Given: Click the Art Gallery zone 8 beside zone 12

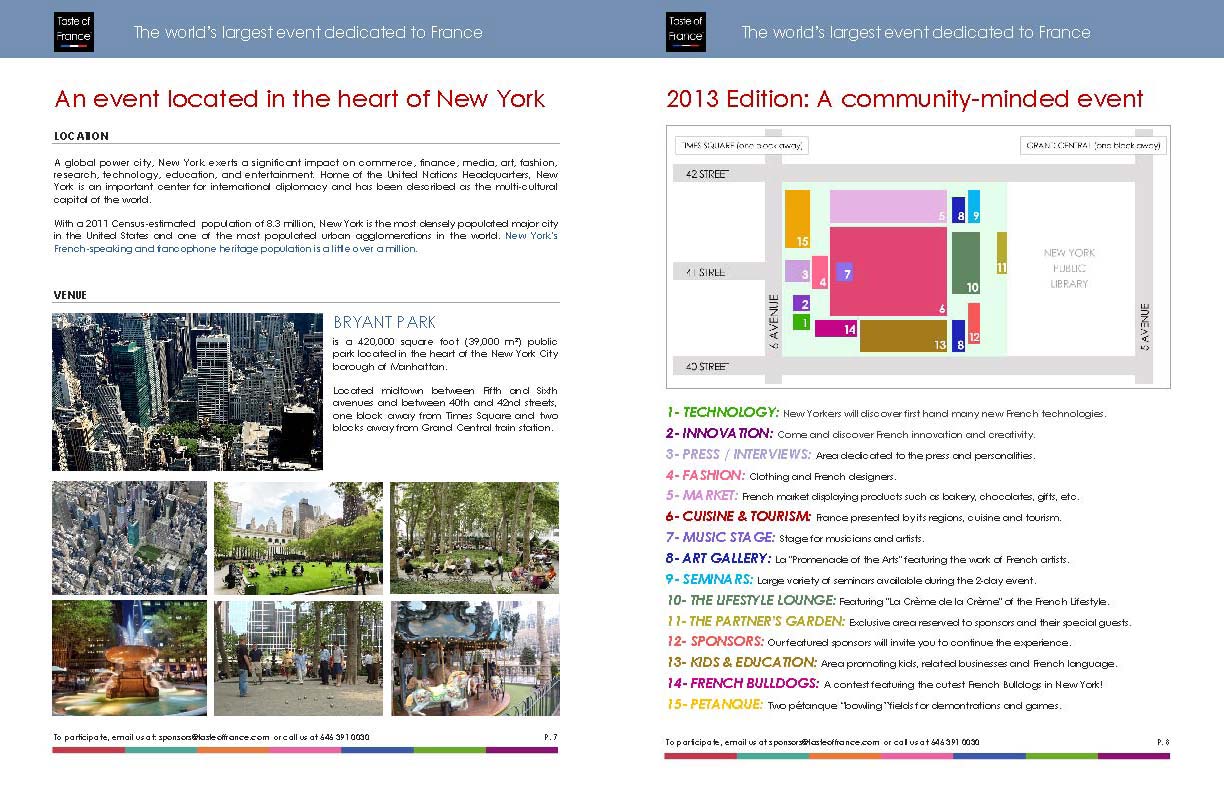Looking at the screenshot, I should point(958,336).
